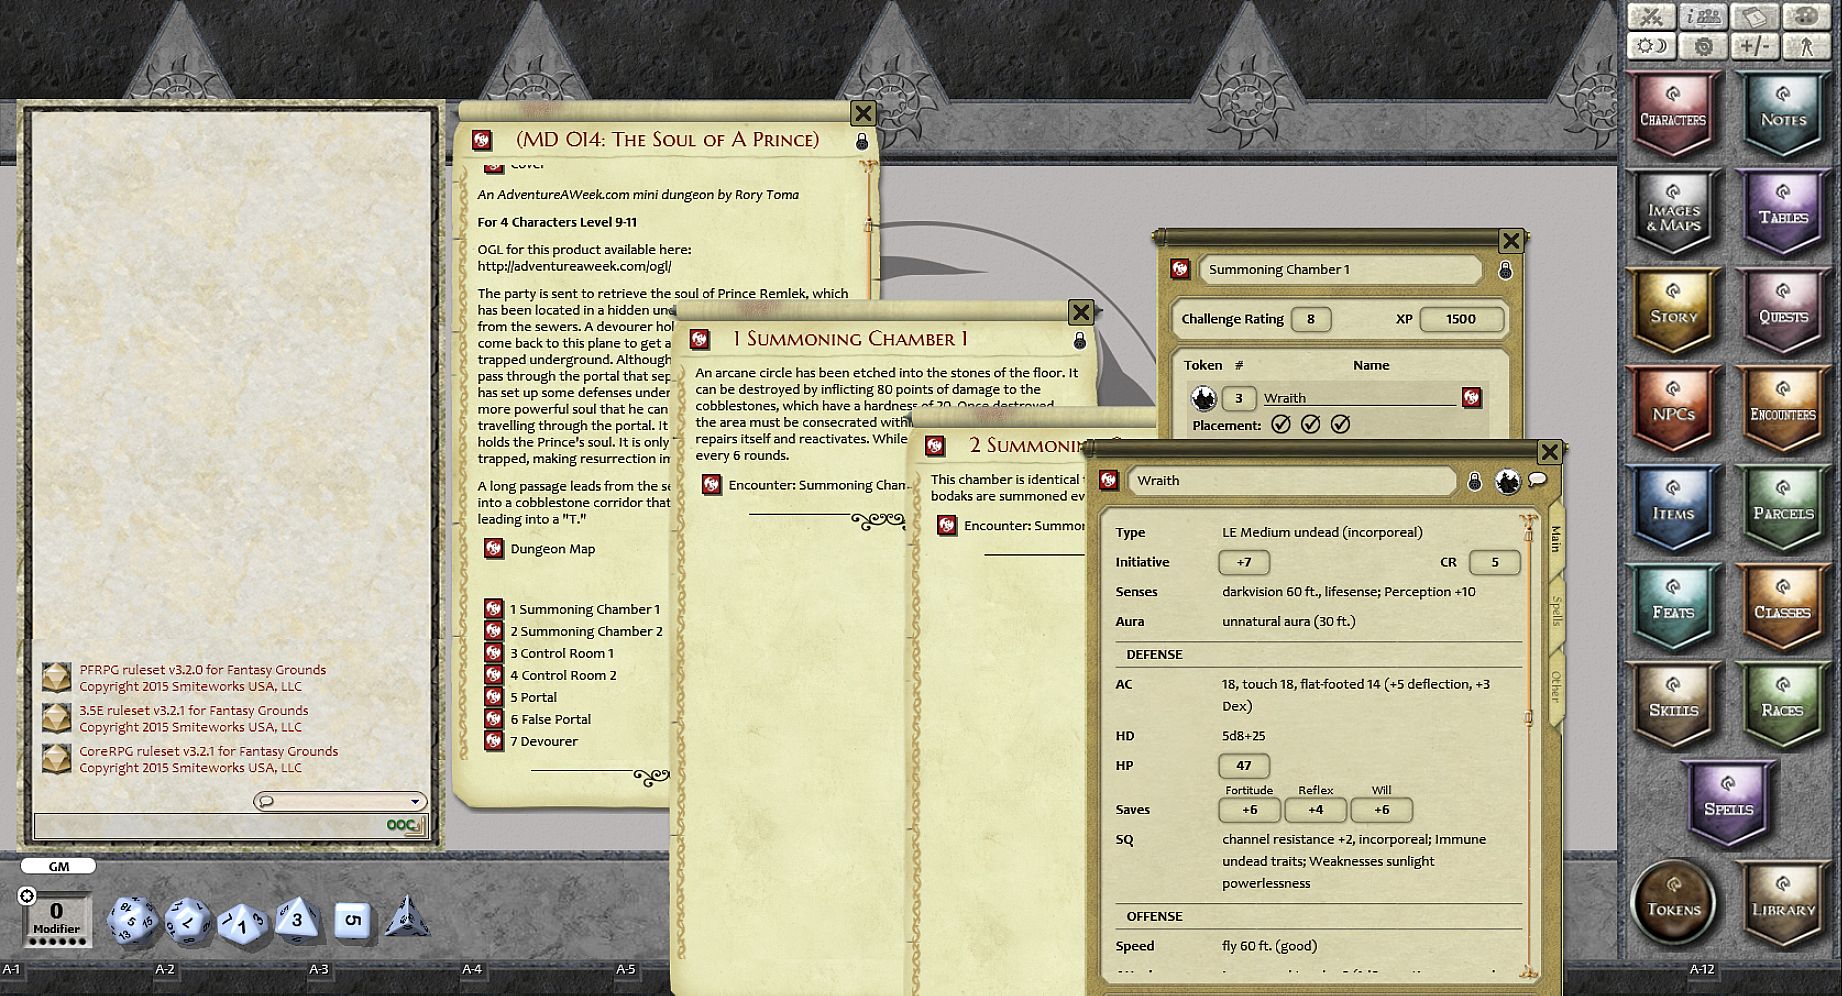1842x996 pixels.
Task: Toggle the lock on Summoning Chamber 1 encounter
Action: pyautogui.click(x=1505, y=271)
